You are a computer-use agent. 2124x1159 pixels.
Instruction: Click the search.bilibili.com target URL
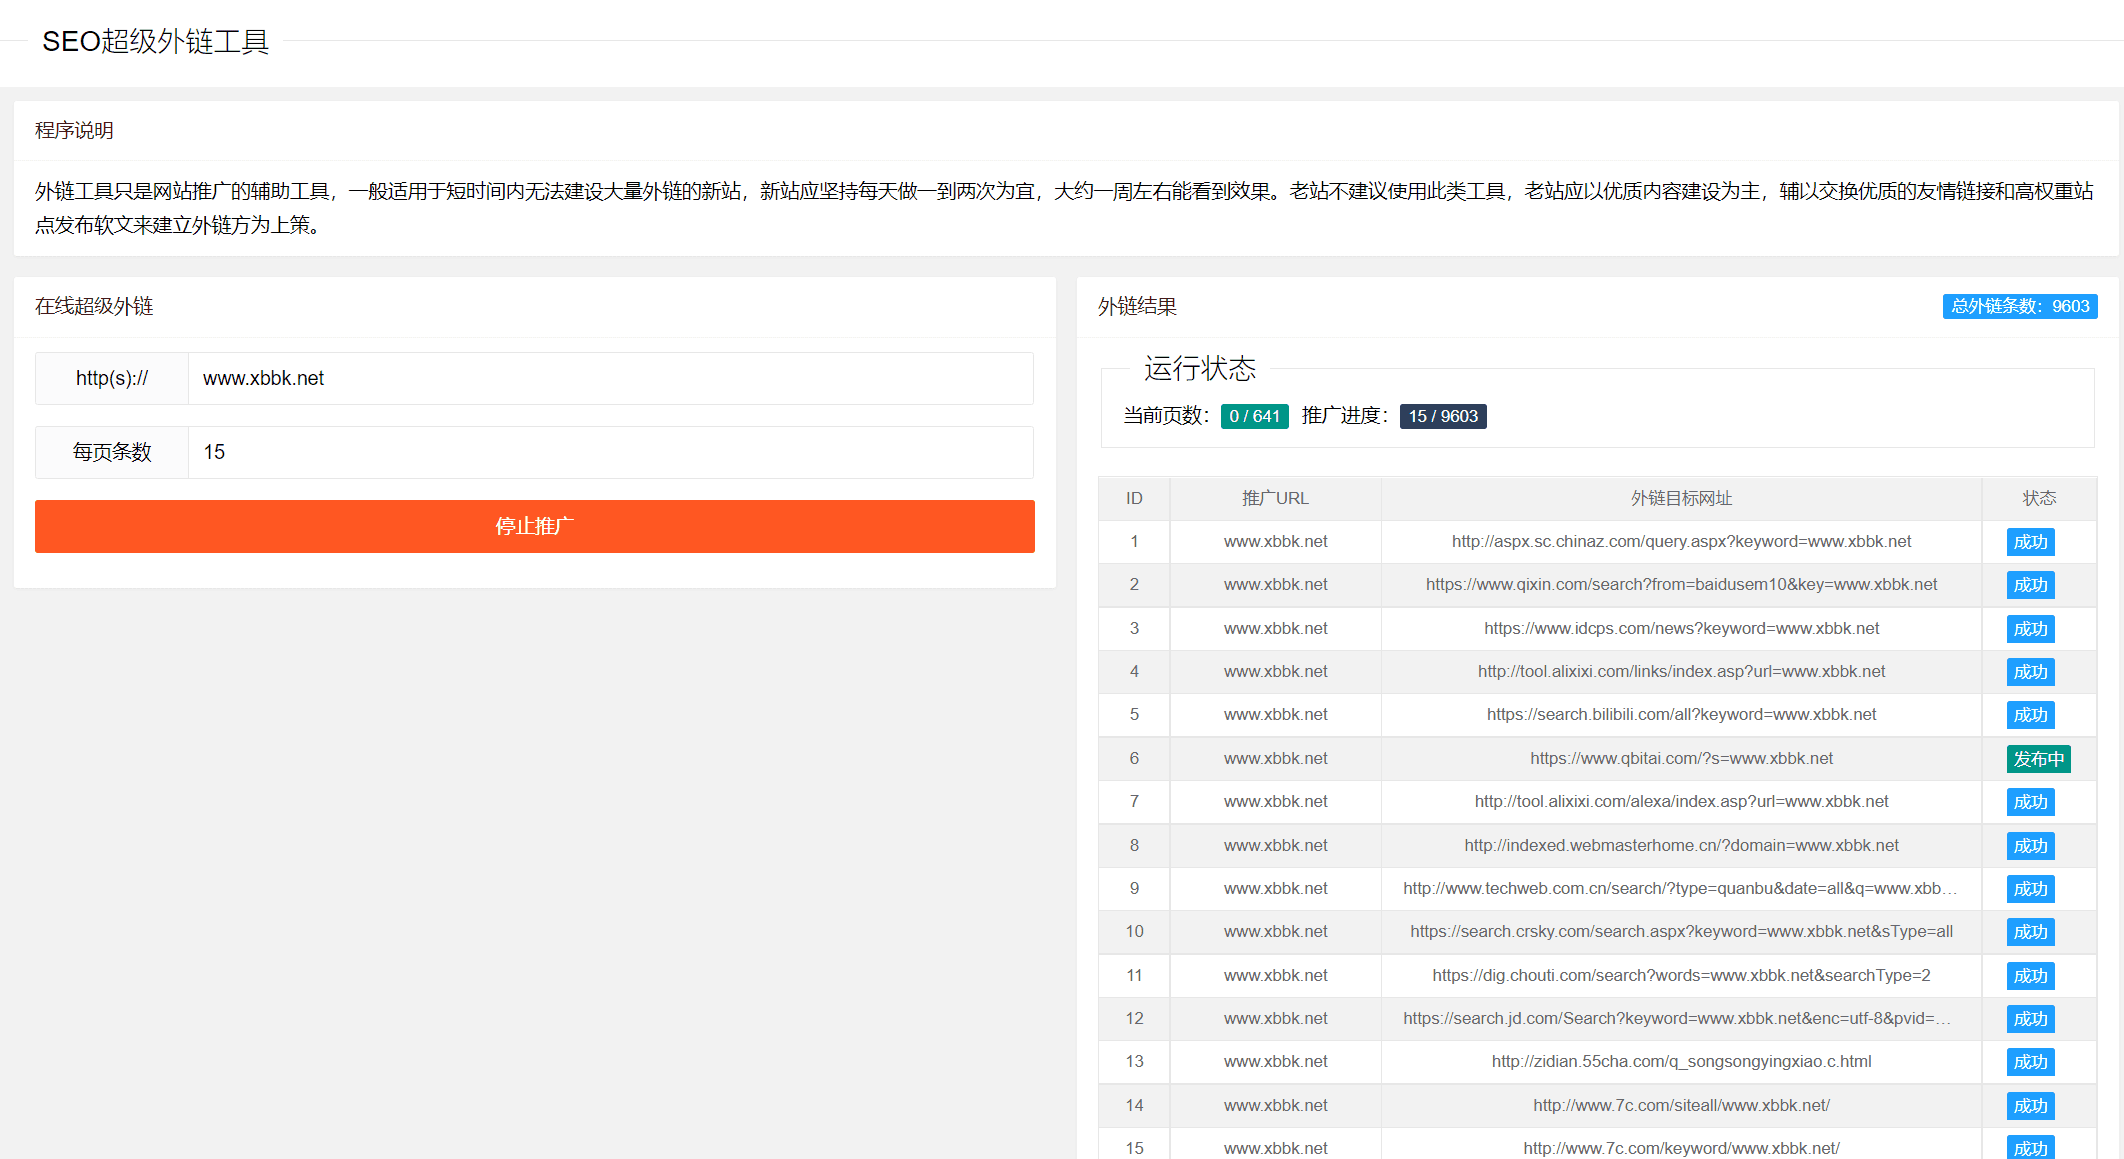click(x=1681, y=714)
